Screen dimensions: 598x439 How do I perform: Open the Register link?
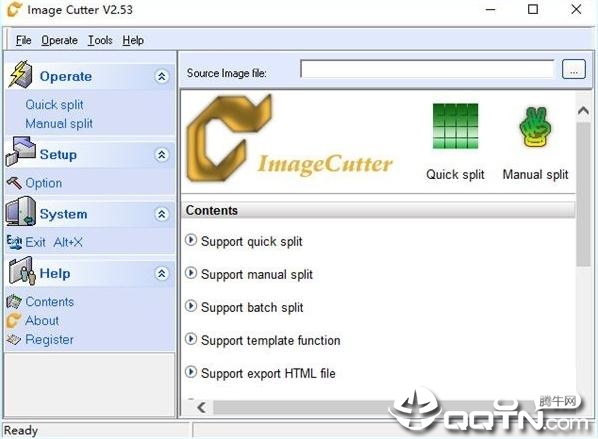(49, 339)
